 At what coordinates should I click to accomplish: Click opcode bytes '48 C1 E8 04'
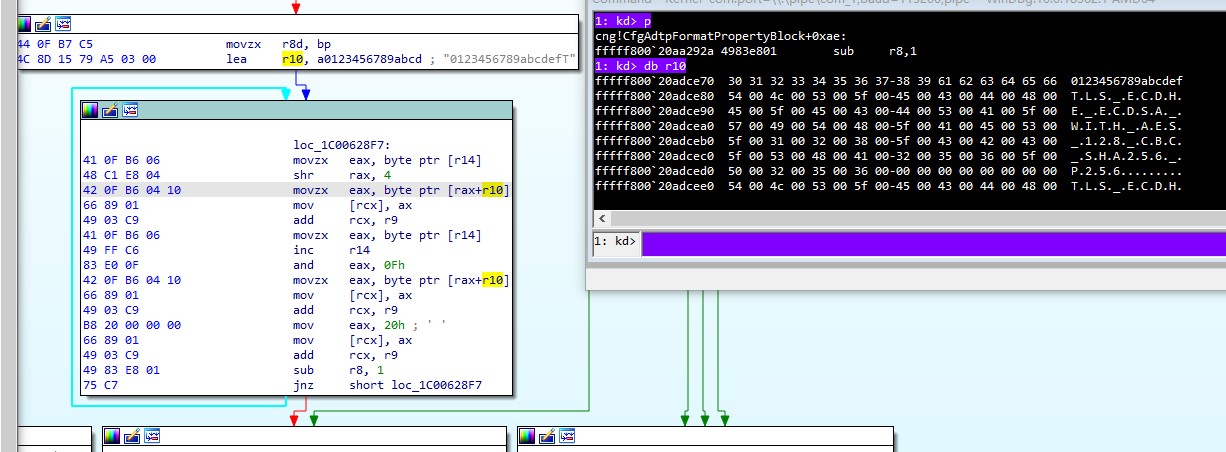click(x=121, y=175)
